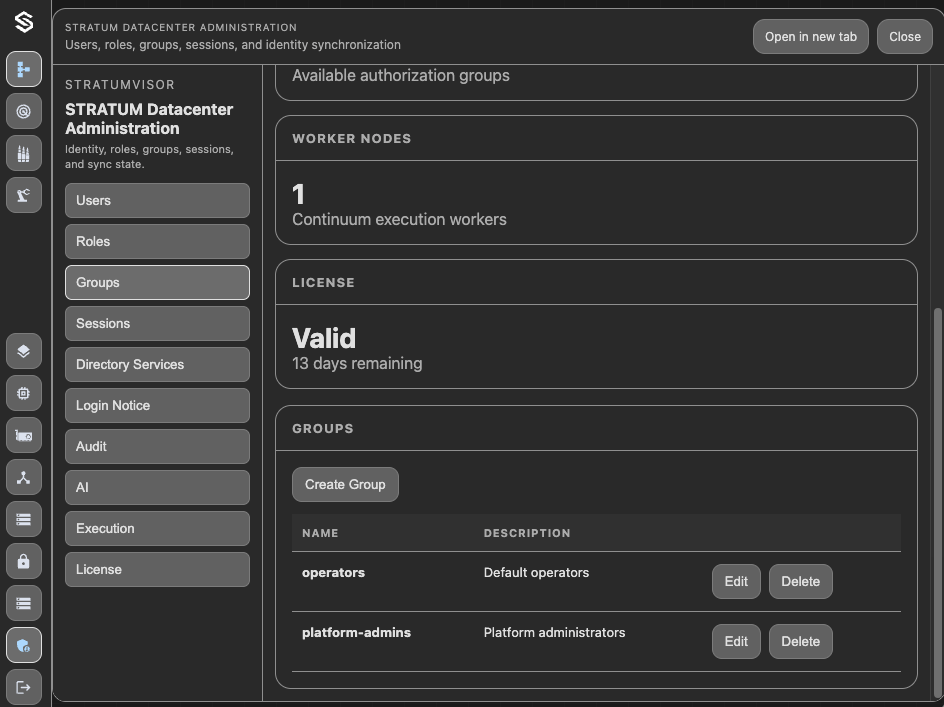Open the stacked layers sidebar icon
The width and height of the screenshot is (944, 707).
pyautogui.click(x=24, y=351)
